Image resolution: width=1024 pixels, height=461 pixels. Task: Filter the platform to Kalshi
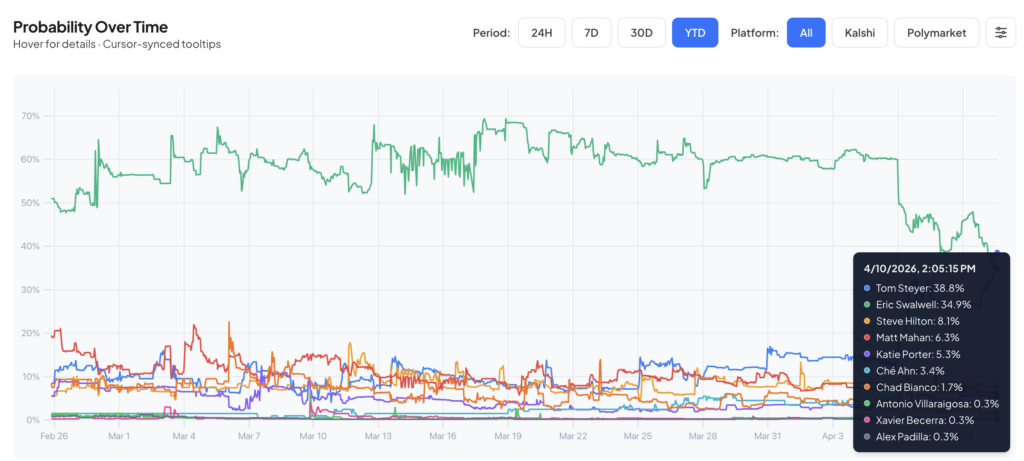pos(859,33)
